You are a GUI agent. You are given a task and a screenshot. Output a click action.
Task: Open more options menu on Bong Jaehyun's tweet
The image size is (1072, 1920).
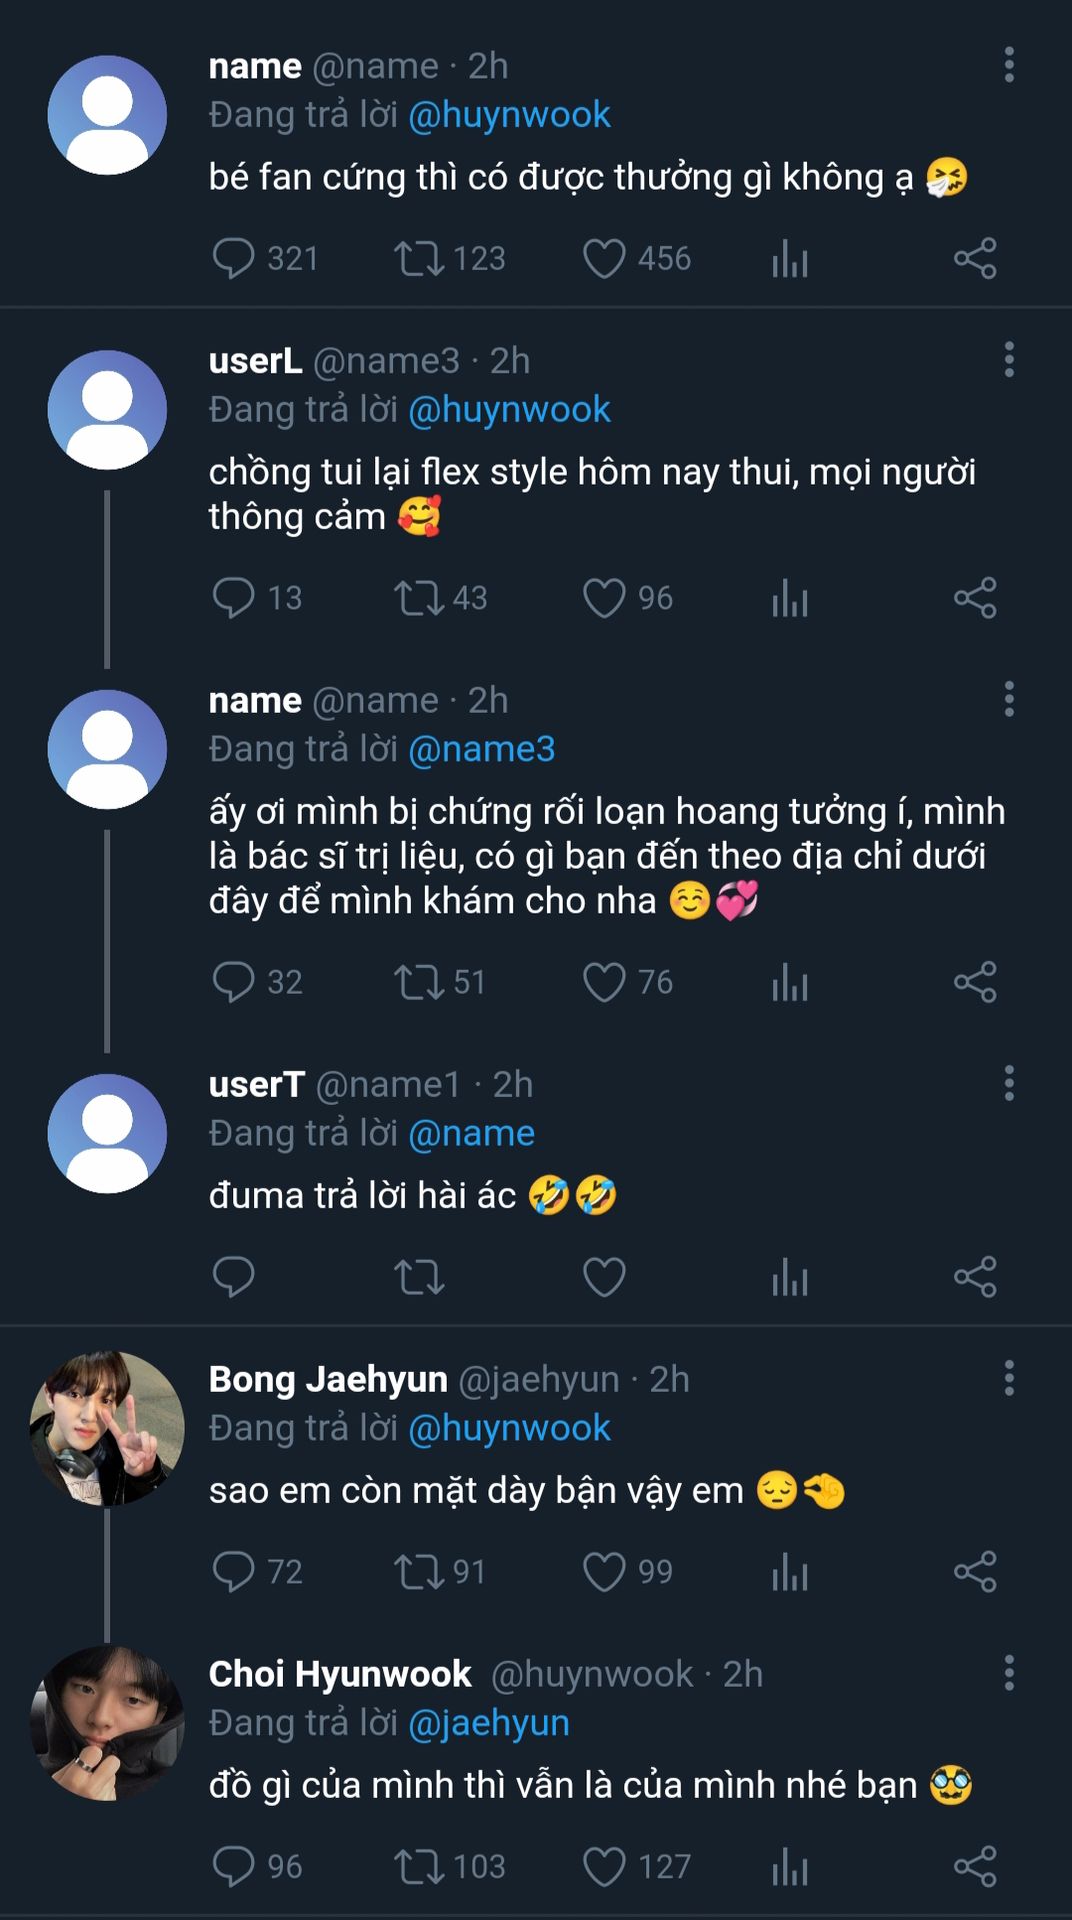[x=1009, y=1378]
